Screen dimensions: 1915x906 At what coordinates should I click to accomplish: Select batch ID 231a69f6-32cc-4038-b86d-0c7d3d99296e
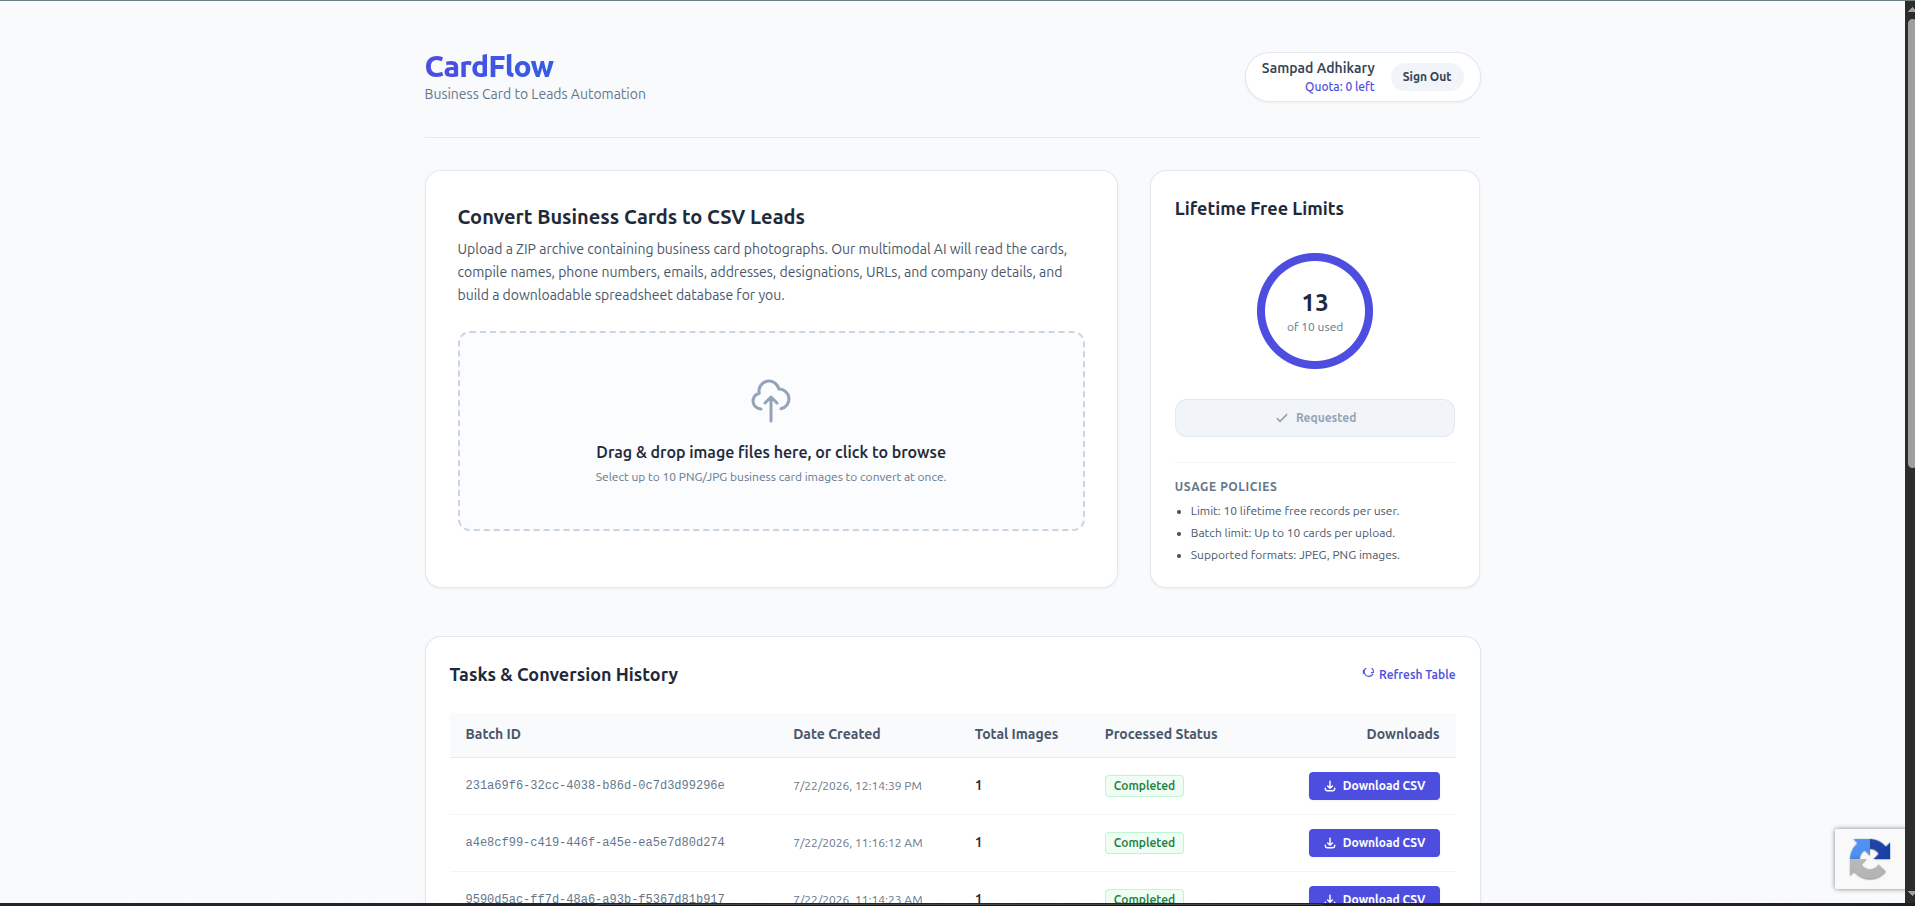[595, 785]
